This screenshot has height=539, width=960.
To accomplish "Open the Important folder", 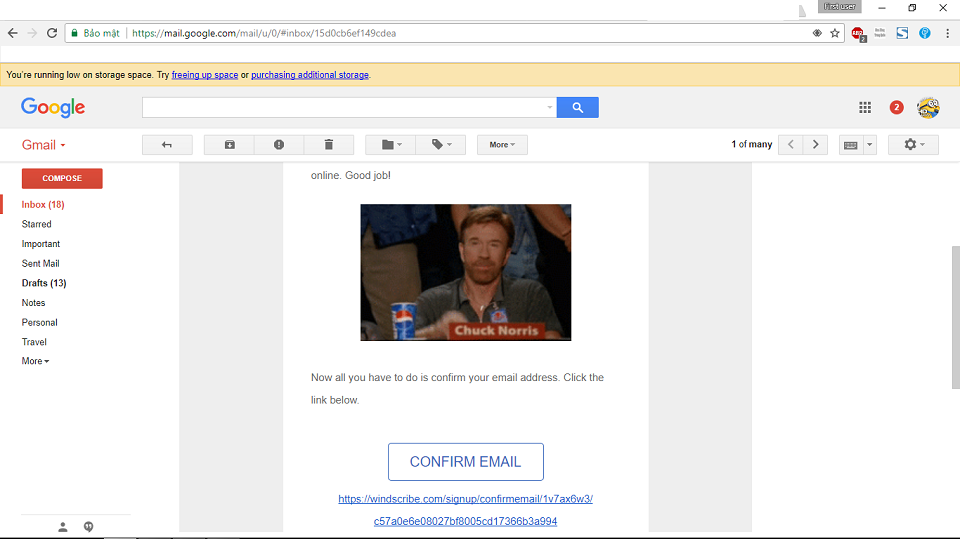I will (x=41, y=244).
